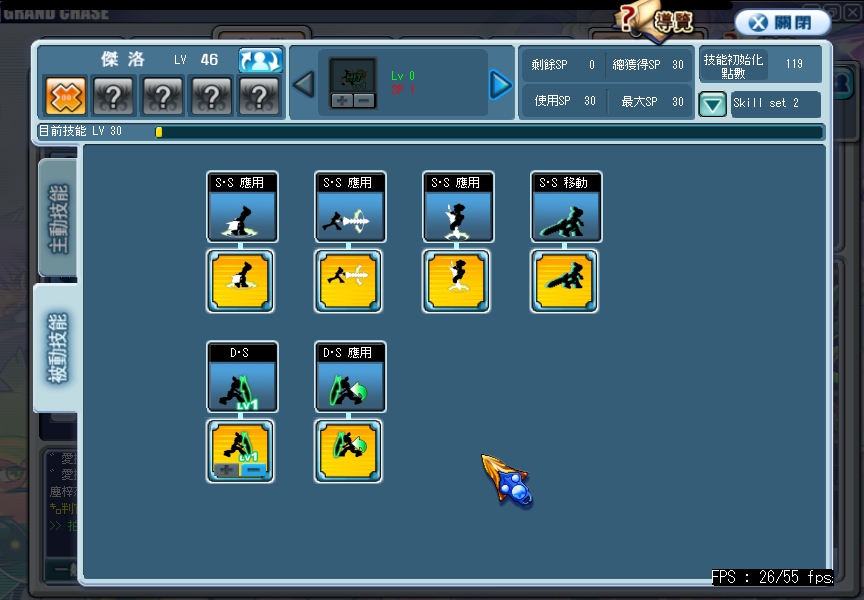Switch to the 主動技能 tab
Screen dimensions: 864x600
pos(58,218)
